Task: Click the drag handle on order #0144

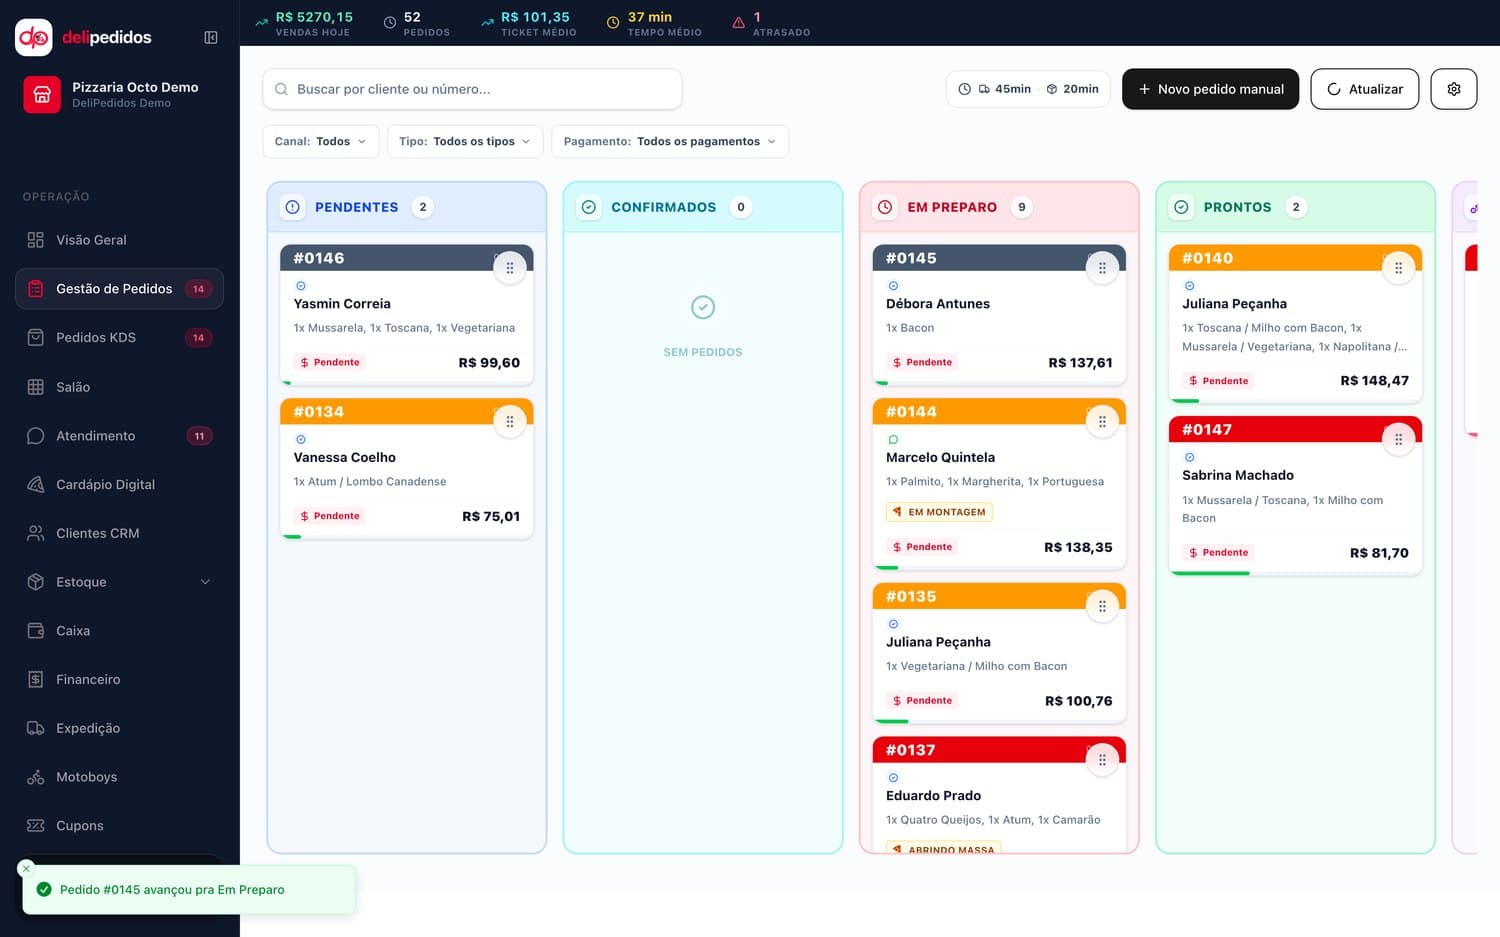Action: click(1102, 422)
